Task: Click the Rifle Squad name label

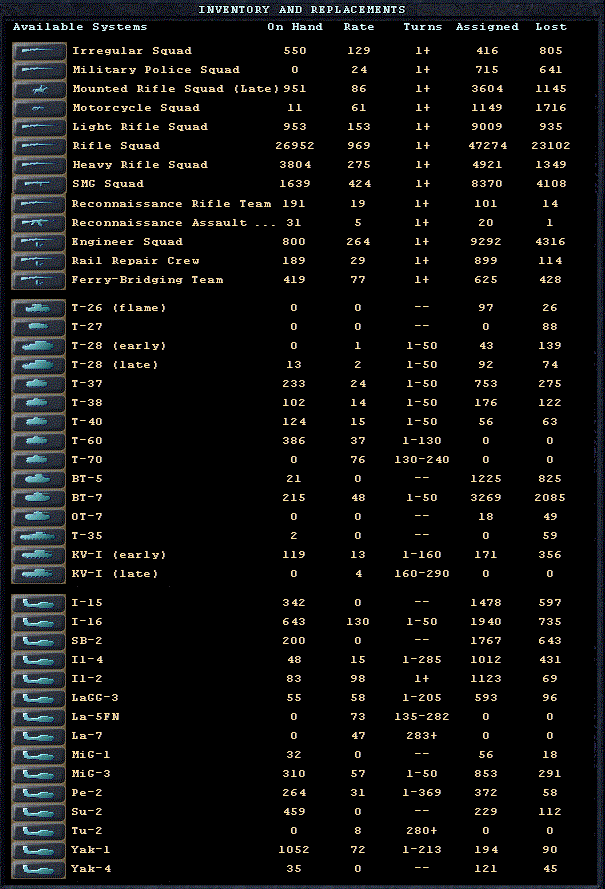Action: click(116, 146)
